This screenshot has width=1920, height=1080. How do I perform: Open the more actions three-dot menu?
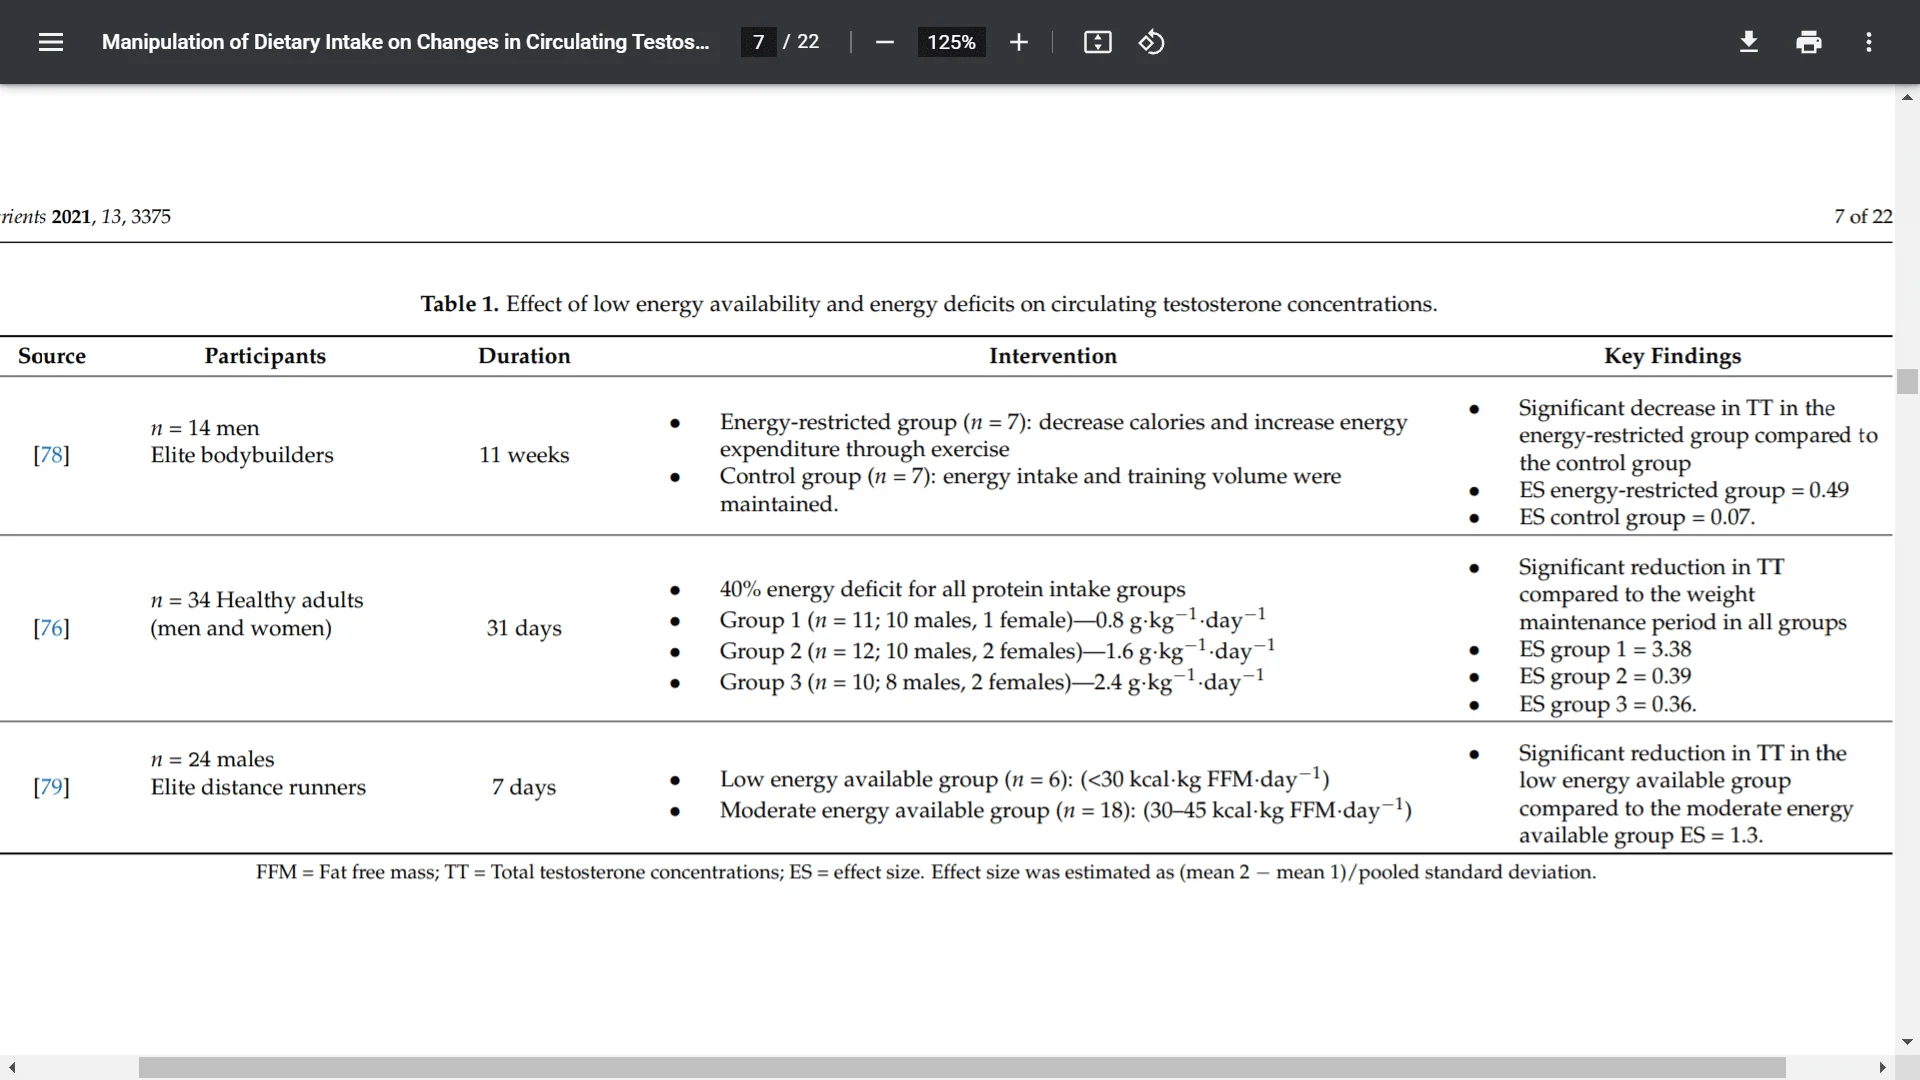pos(1868,42)
